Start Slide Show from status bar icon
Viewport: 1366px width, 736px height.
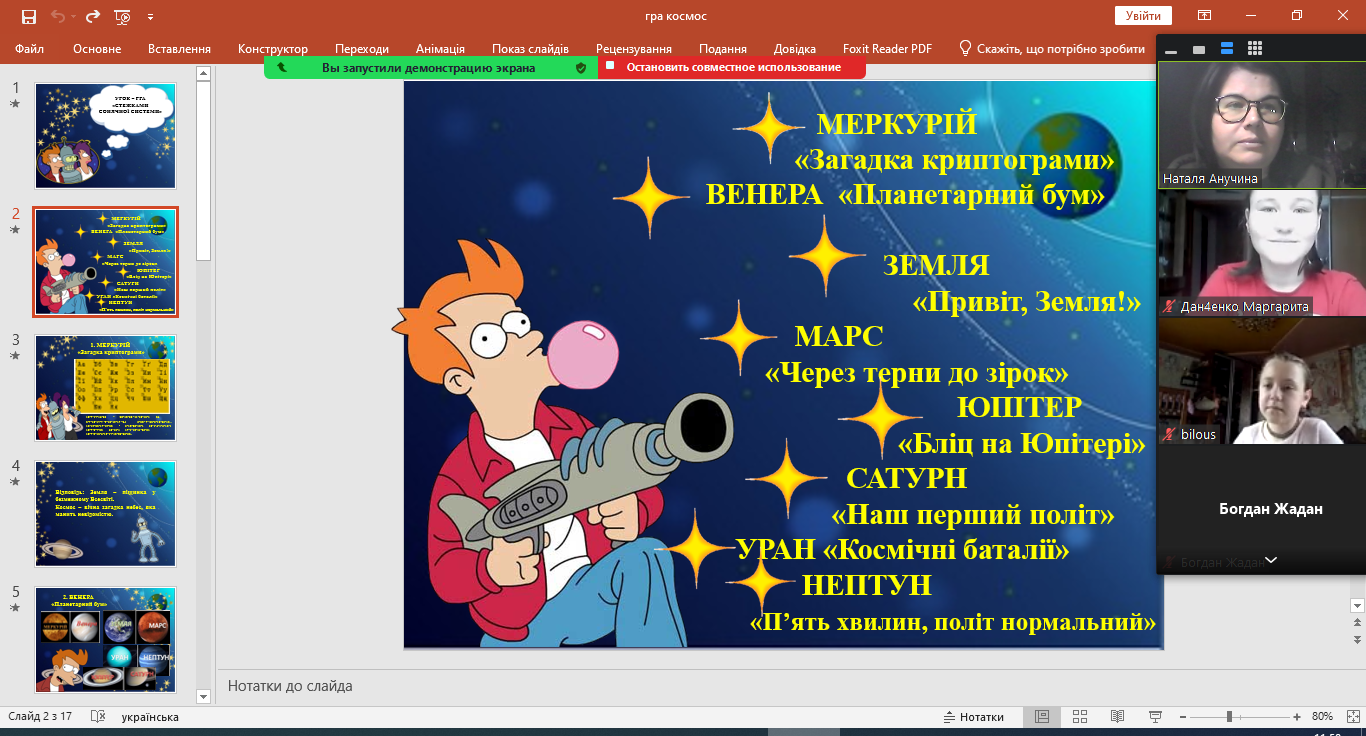[1156, 717]
